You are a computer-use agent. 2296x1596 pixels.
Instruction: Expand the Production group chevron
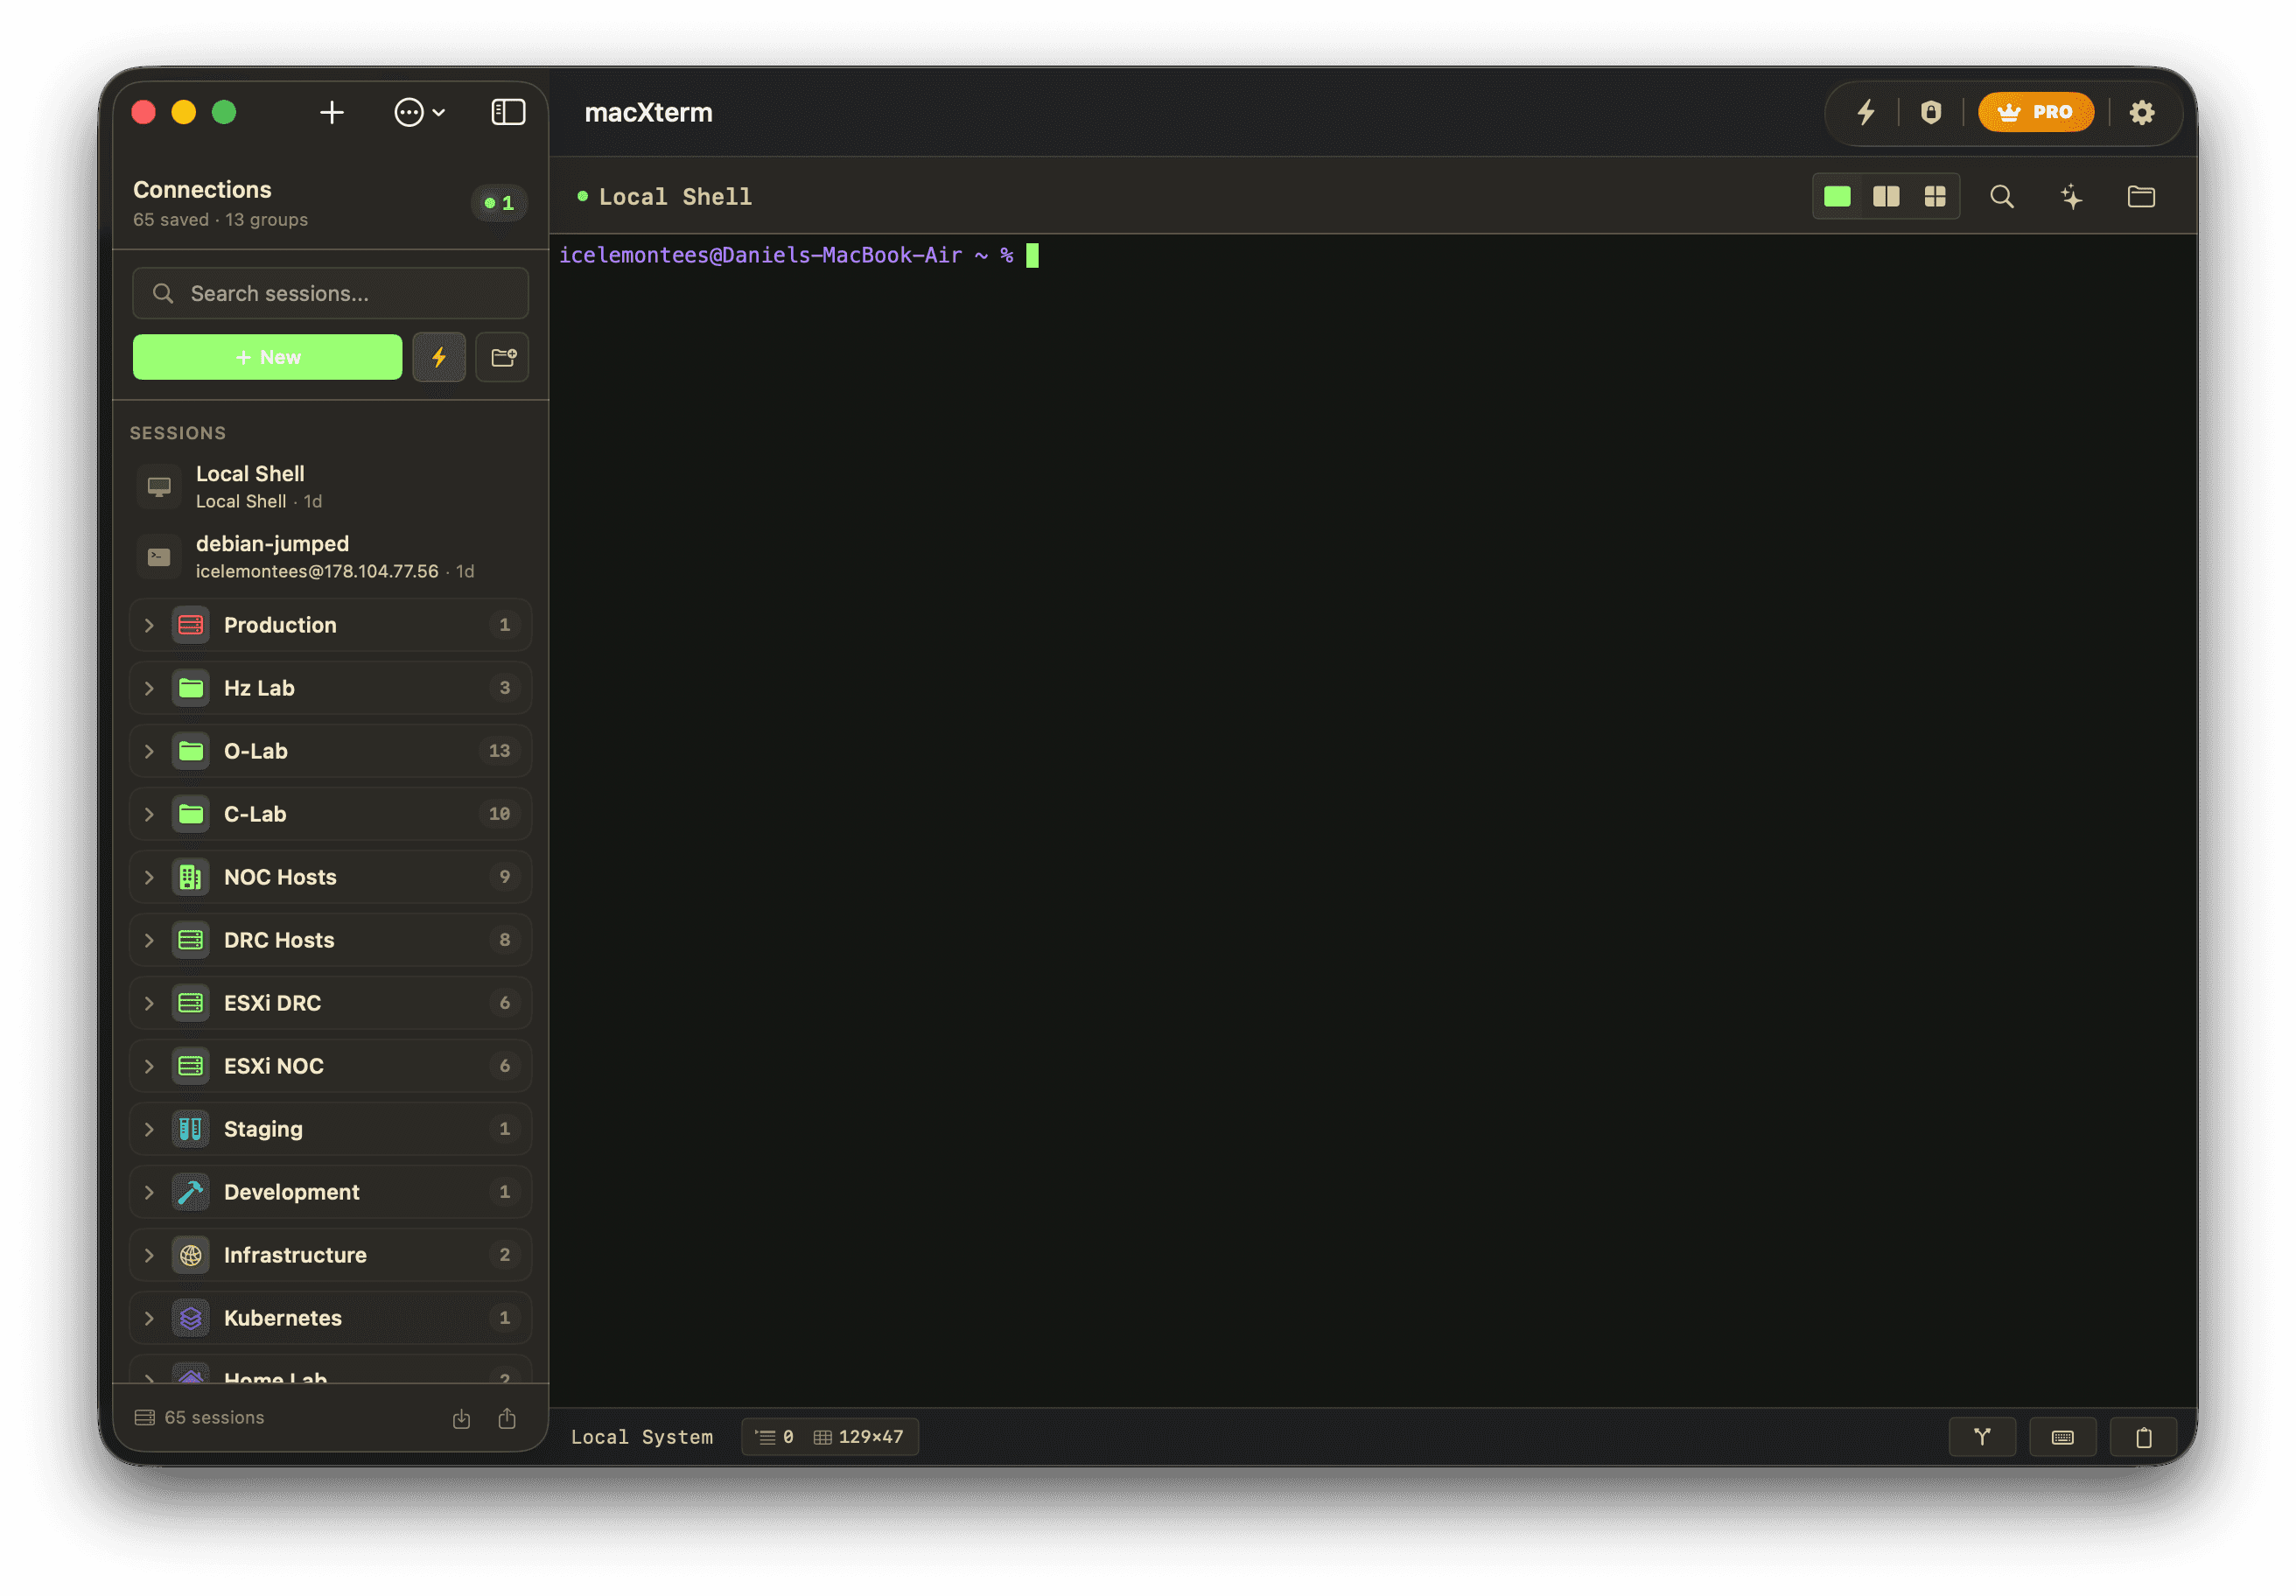[150, 625]
